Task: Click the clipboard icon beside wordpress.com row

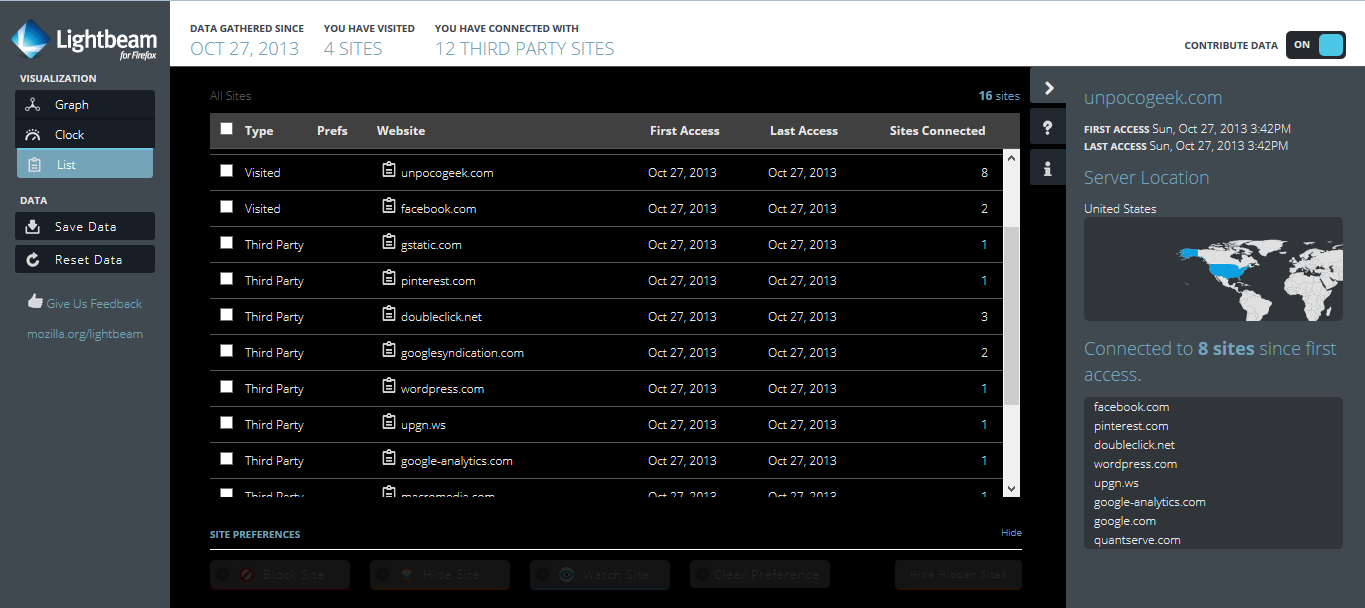Action: coord(389,387)
